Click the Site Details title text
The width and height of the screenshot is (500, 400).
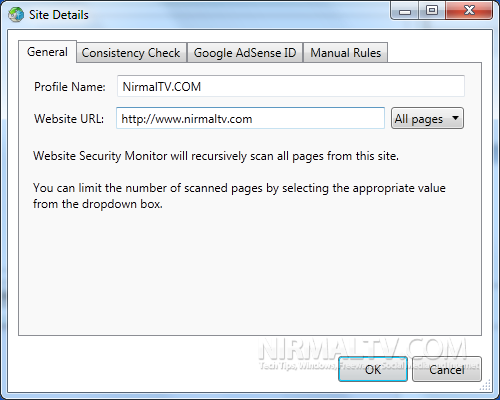click(x=59, y=15)
